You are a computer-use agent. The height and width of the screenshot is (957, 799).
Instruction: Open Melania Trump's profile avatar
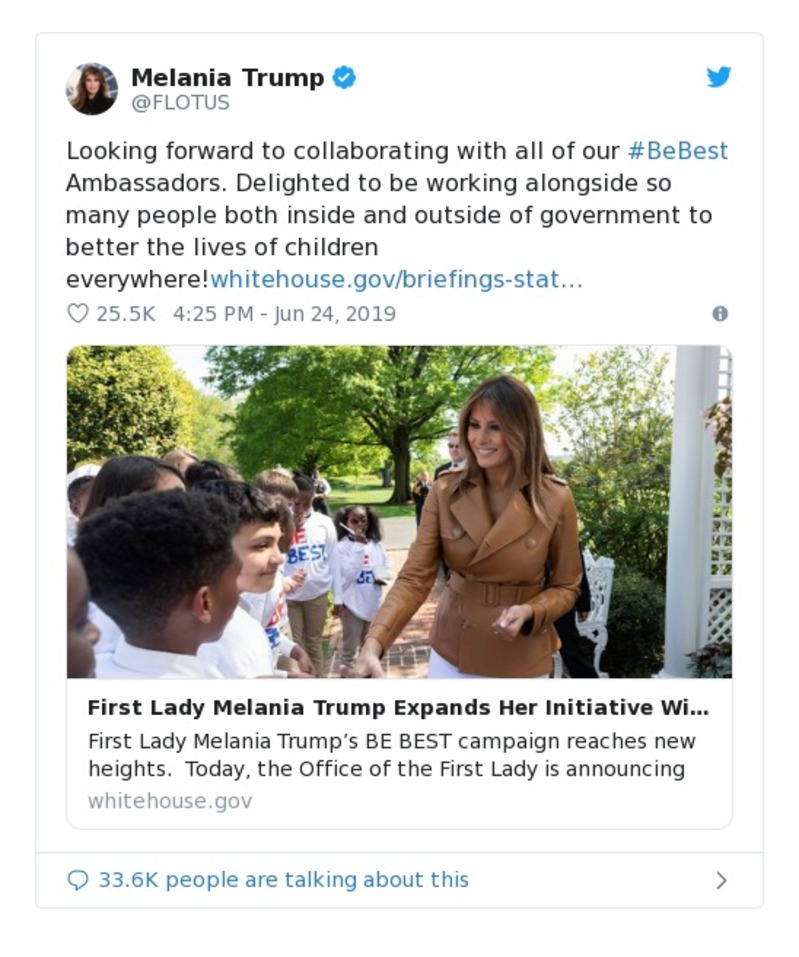click(92, 89)
